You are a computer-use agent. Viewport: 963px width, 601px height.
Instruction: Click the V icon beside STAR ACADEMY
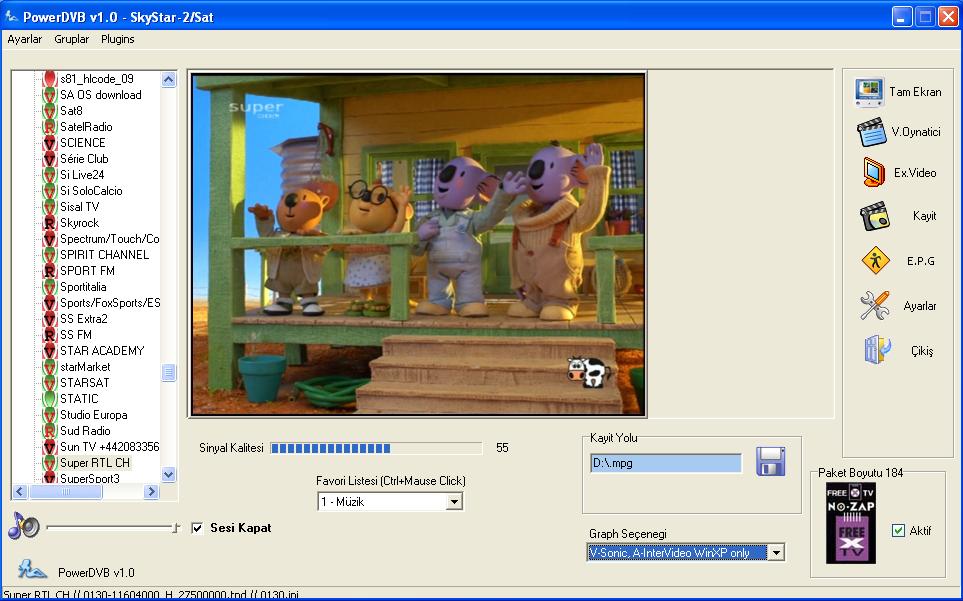49,351
